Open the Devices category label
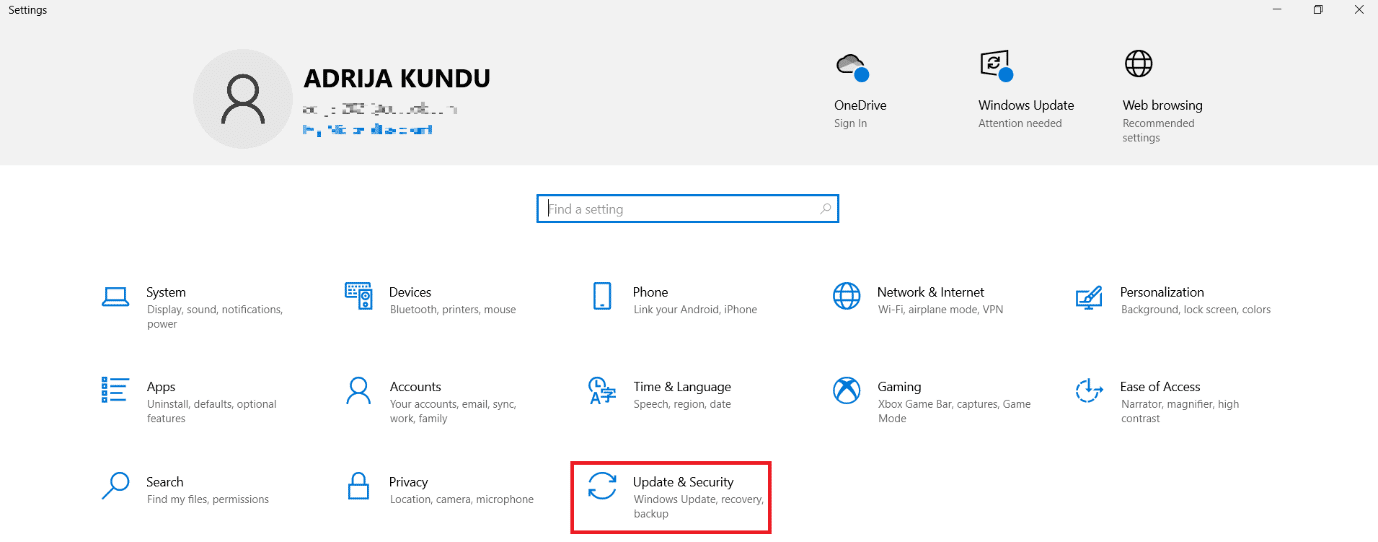This screenshot has height=542, width=1378. pyautogui.click(x=410, y=293)
